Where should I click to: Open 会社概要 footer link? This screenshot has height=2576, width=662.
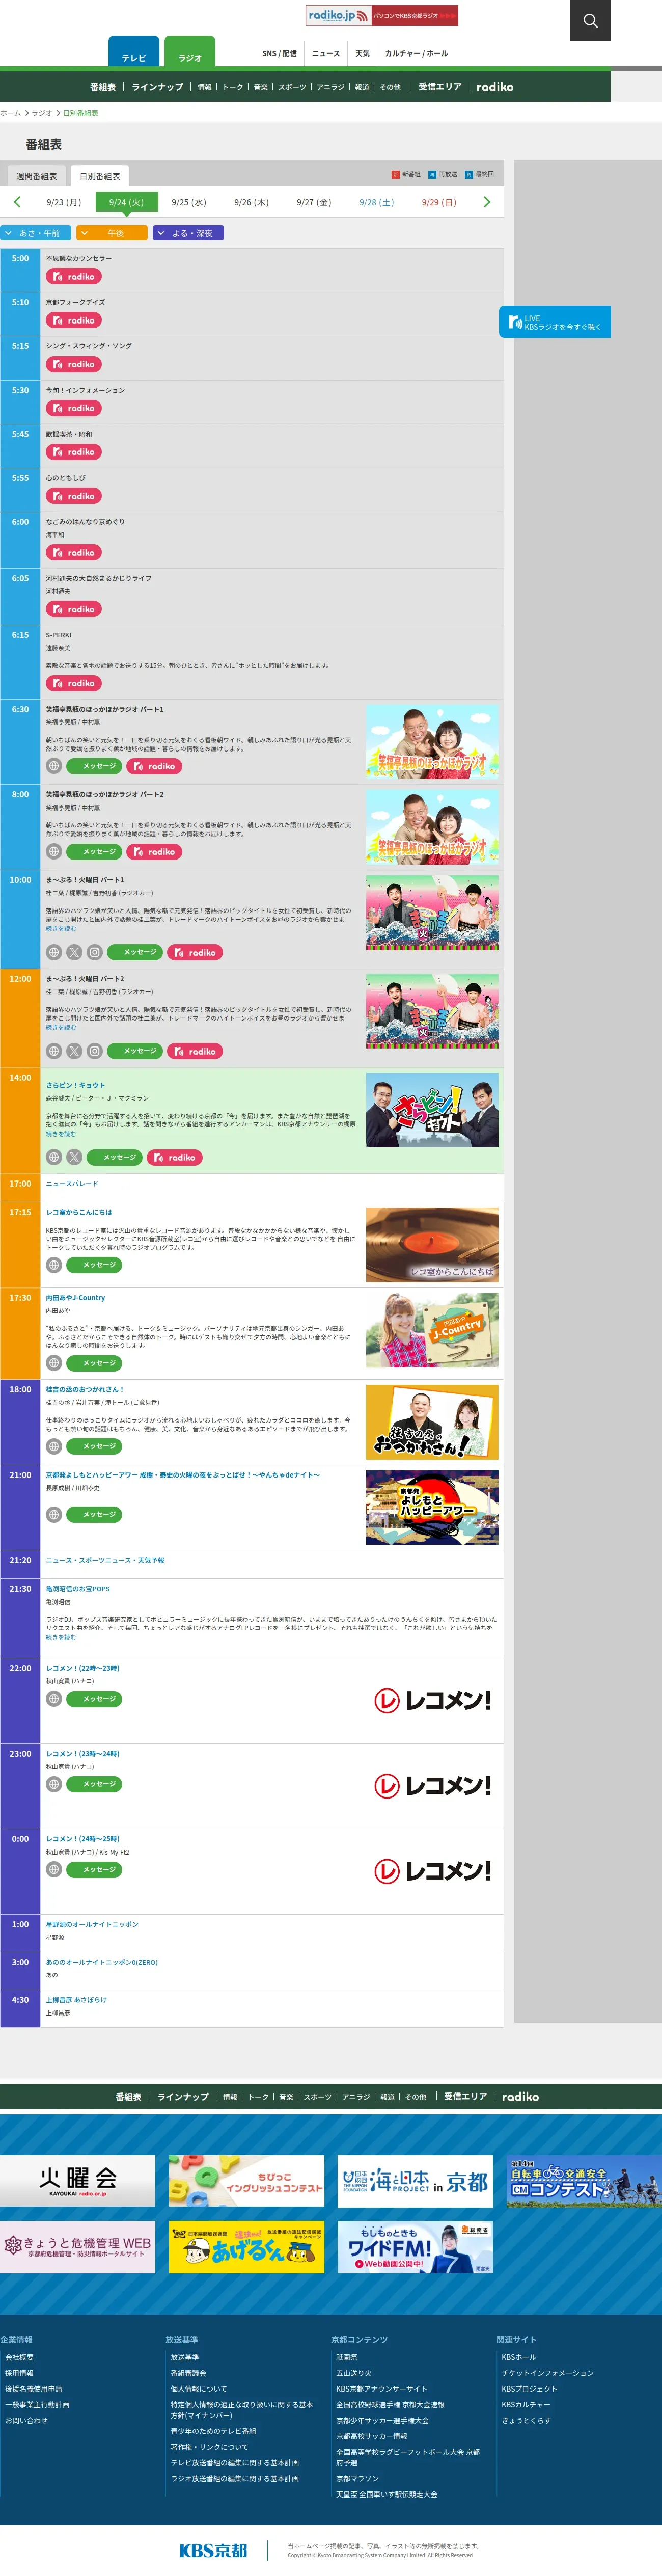[x=19, y=2357]
